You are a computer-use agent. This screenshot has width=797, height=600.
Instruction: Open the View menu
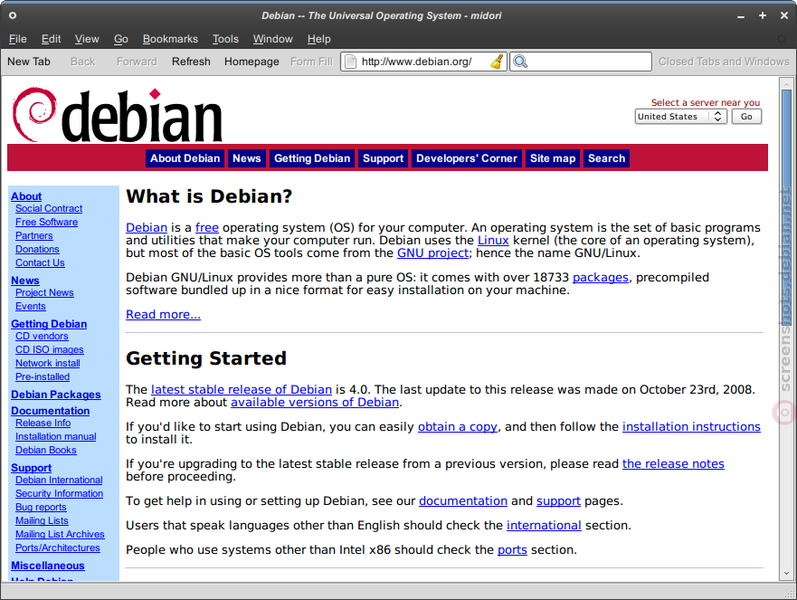pos(87,39)
